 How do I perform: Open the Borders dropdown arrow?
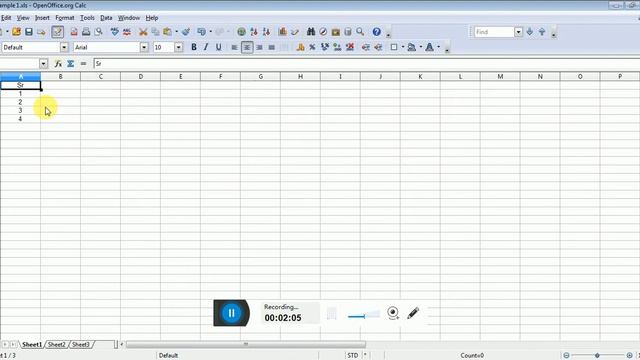[403, 47]
